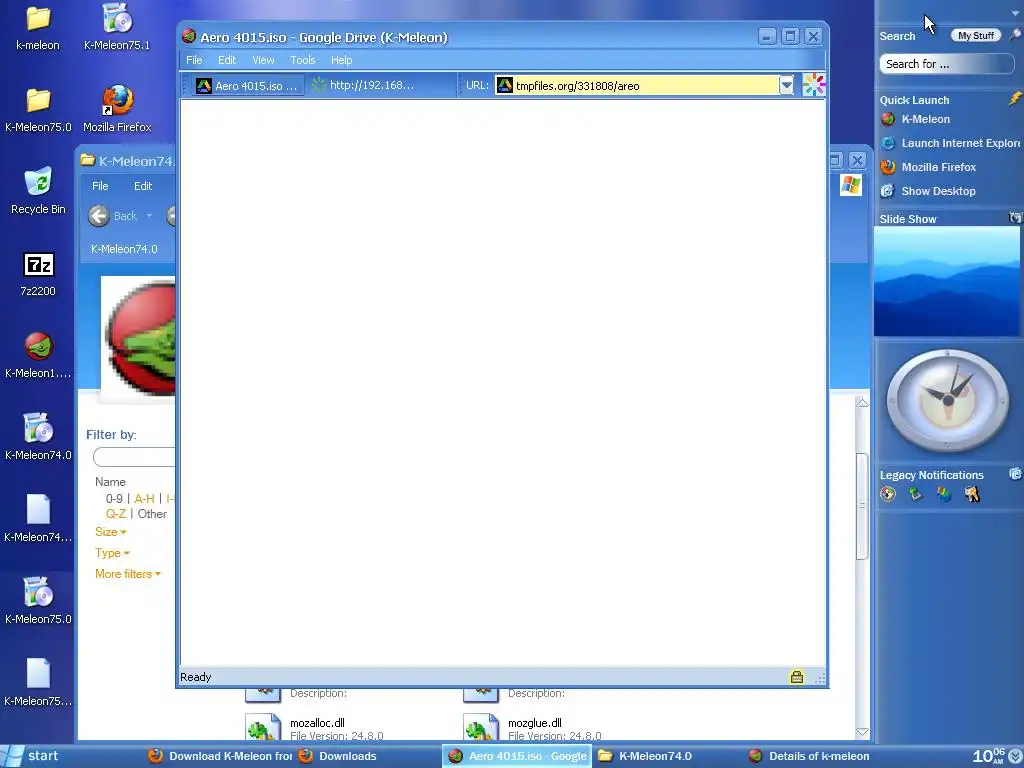
Task: Switch to the Aero 4015.iso tab
Action: tap(248, 86)
